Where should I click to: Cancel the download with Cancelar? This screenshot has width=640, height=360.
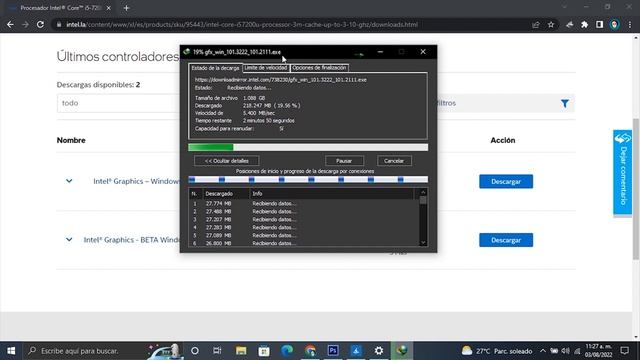click(x=394, y=161)
